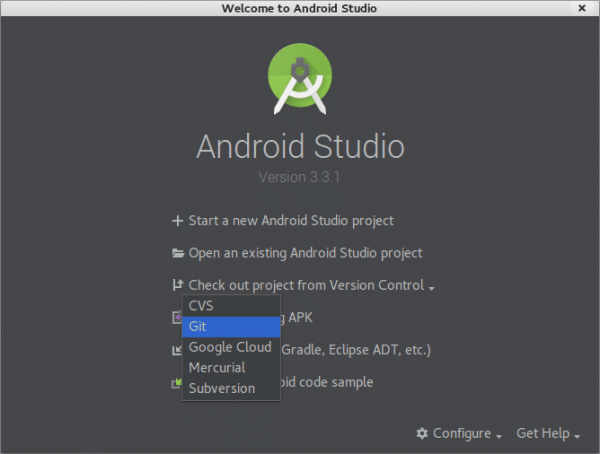The width and height of the screenshot is (600, 454).
Task: Select Git from the version control list
Action: [231, 326]
